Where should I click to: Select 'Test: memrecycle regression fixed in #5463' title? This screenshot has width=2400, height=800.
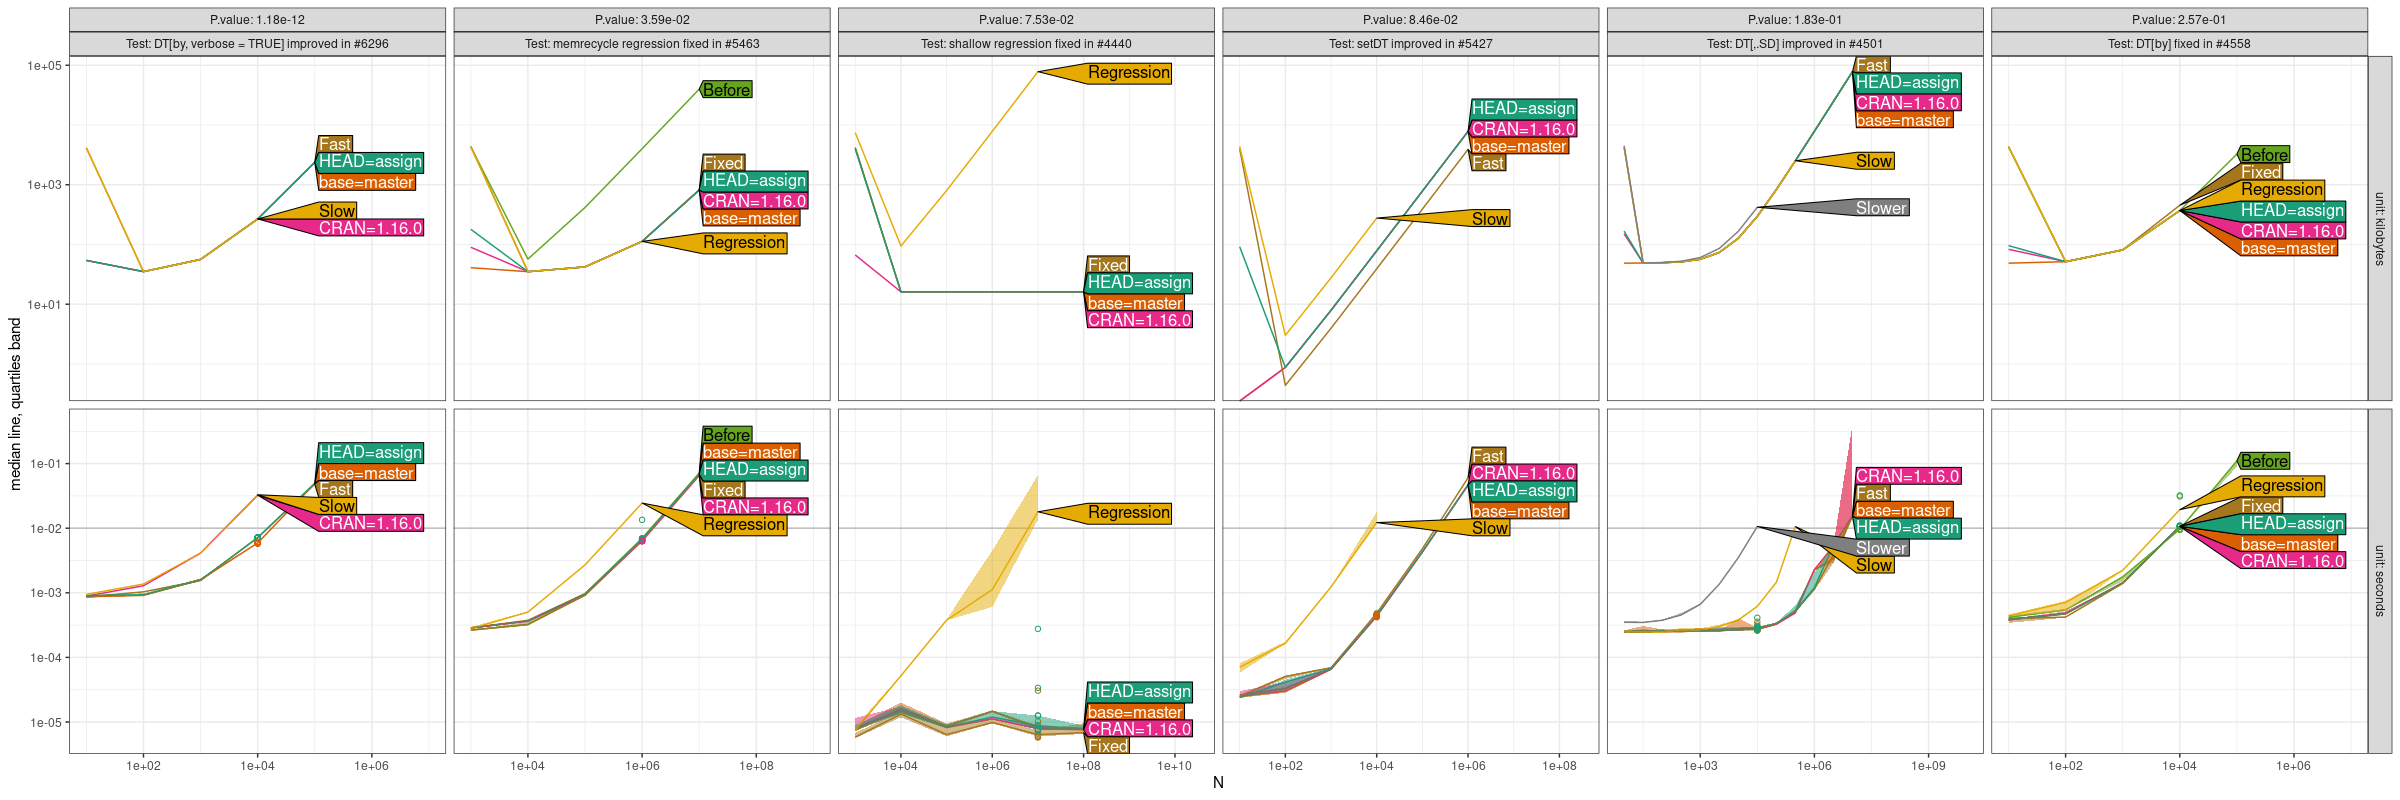point(642,44)
